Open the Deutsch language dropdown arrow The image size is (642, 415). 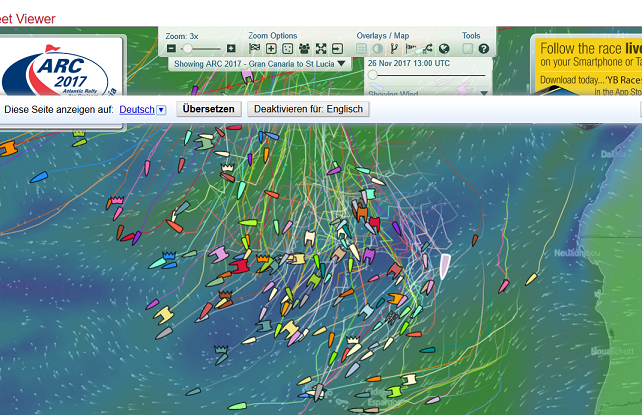click(161, 109)
